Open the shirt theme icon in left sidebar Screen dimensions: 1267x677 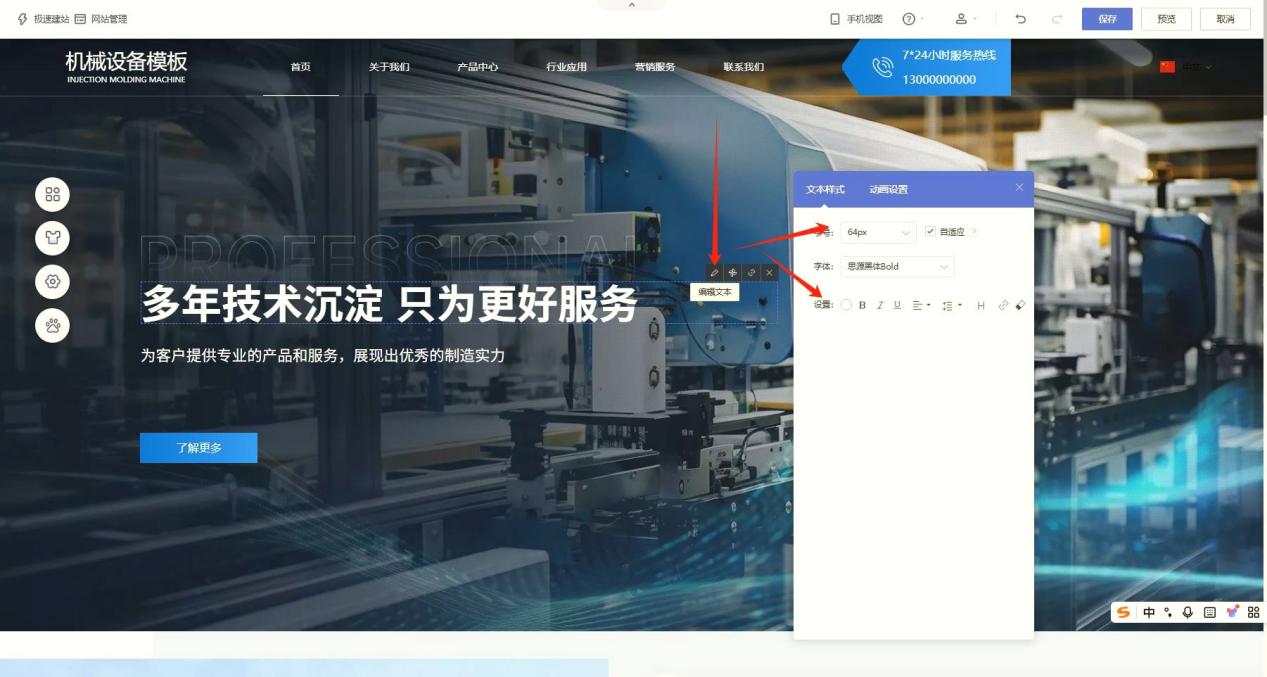[x=53, y=238]
